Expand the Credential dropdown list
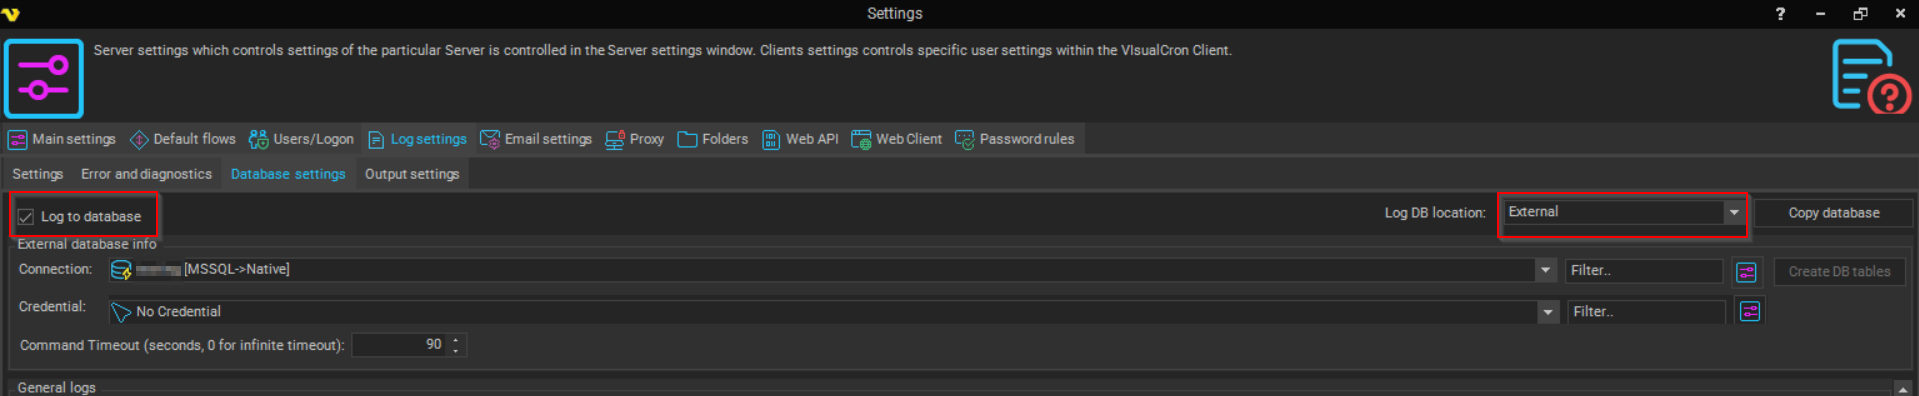 1548,312
